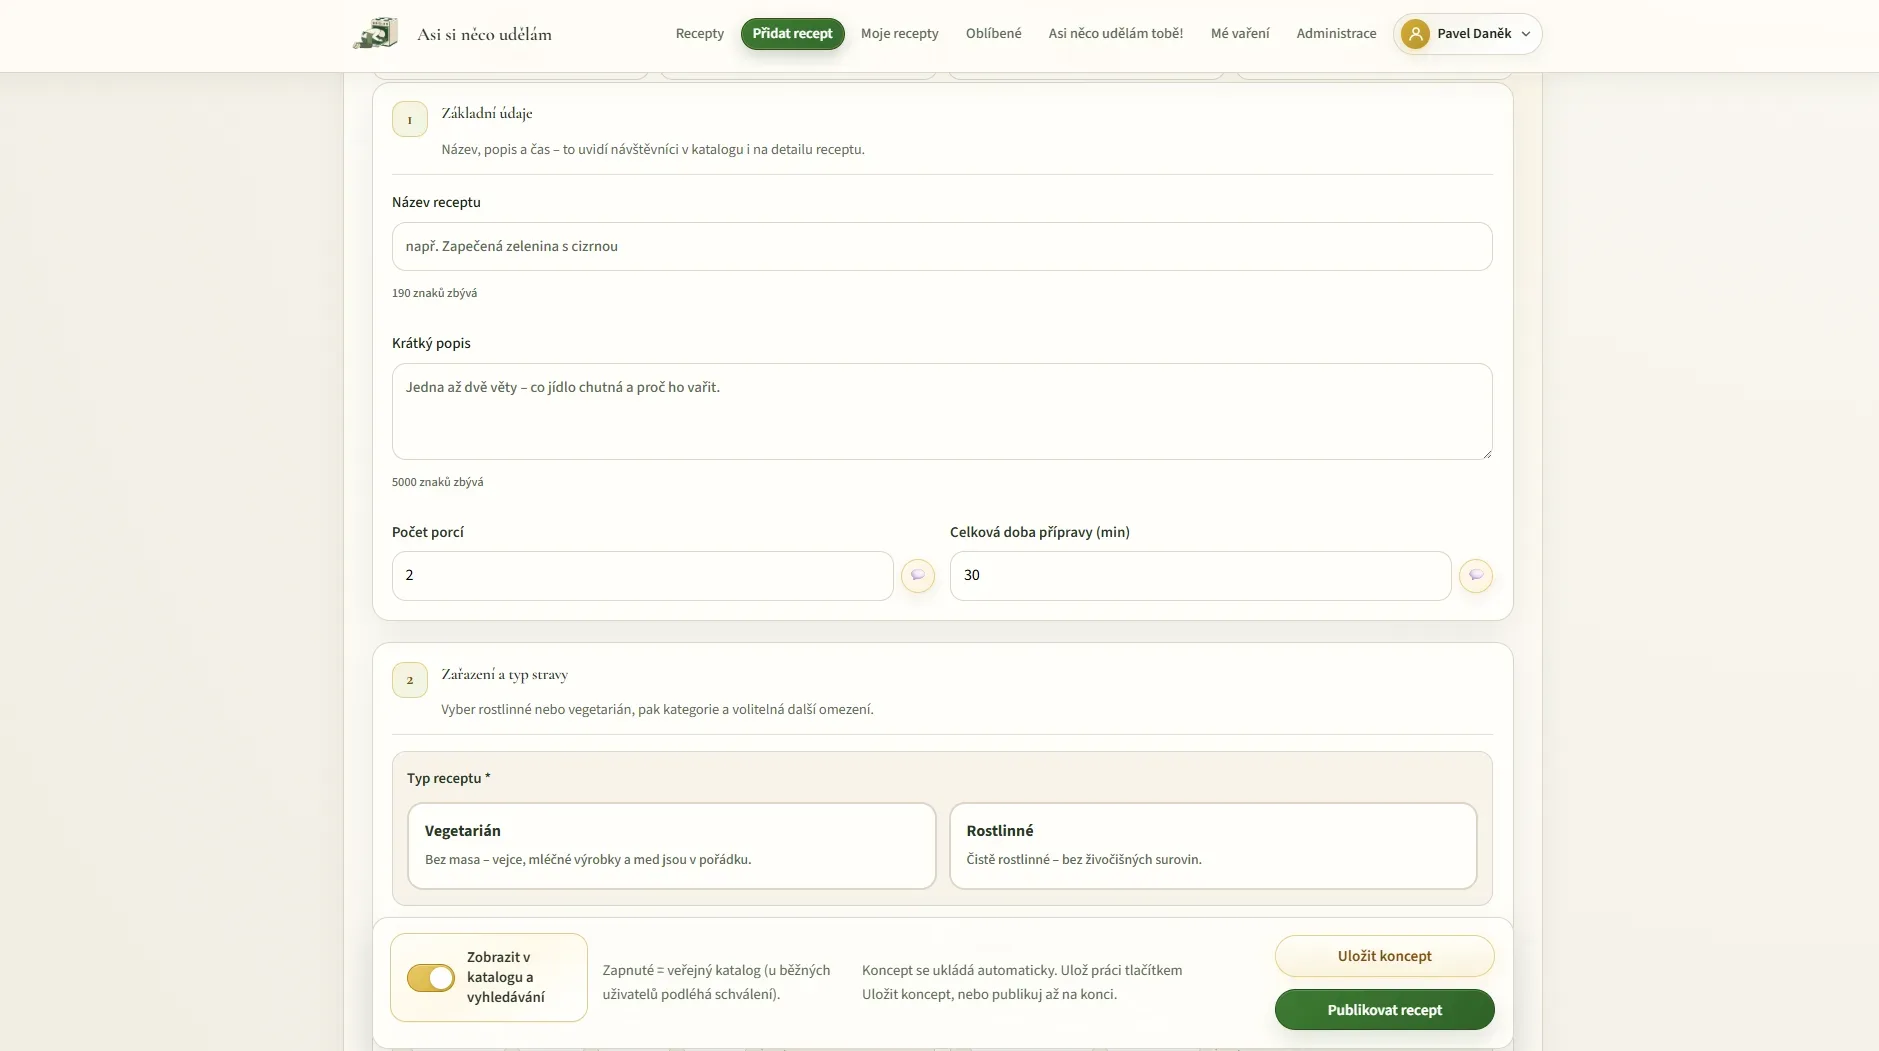Open hint bubble next to Počet porcí
This screenshot has height=1051, width=1879.
[x=918, y=576]
